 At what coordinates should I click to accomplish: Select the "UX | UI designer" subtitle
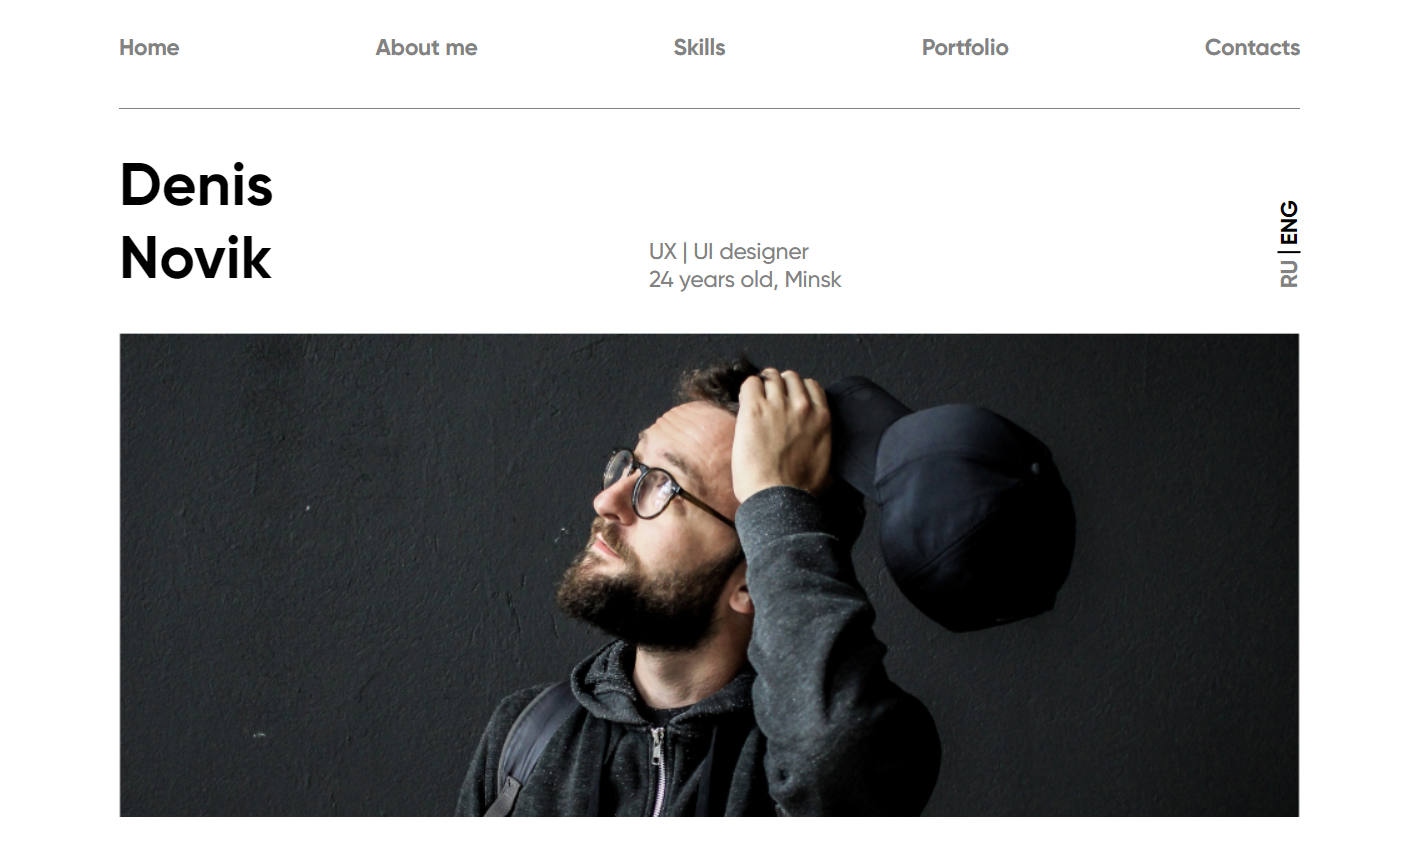(x=728, y=251)
